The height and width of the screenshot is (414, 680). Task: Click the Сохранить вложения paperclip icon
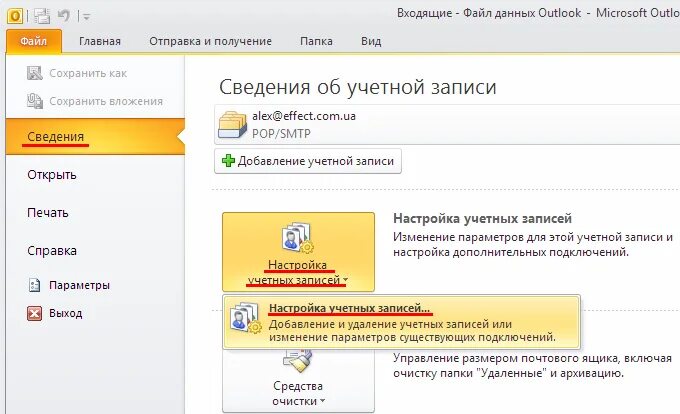pyautogui.click(x=35, y=101)
